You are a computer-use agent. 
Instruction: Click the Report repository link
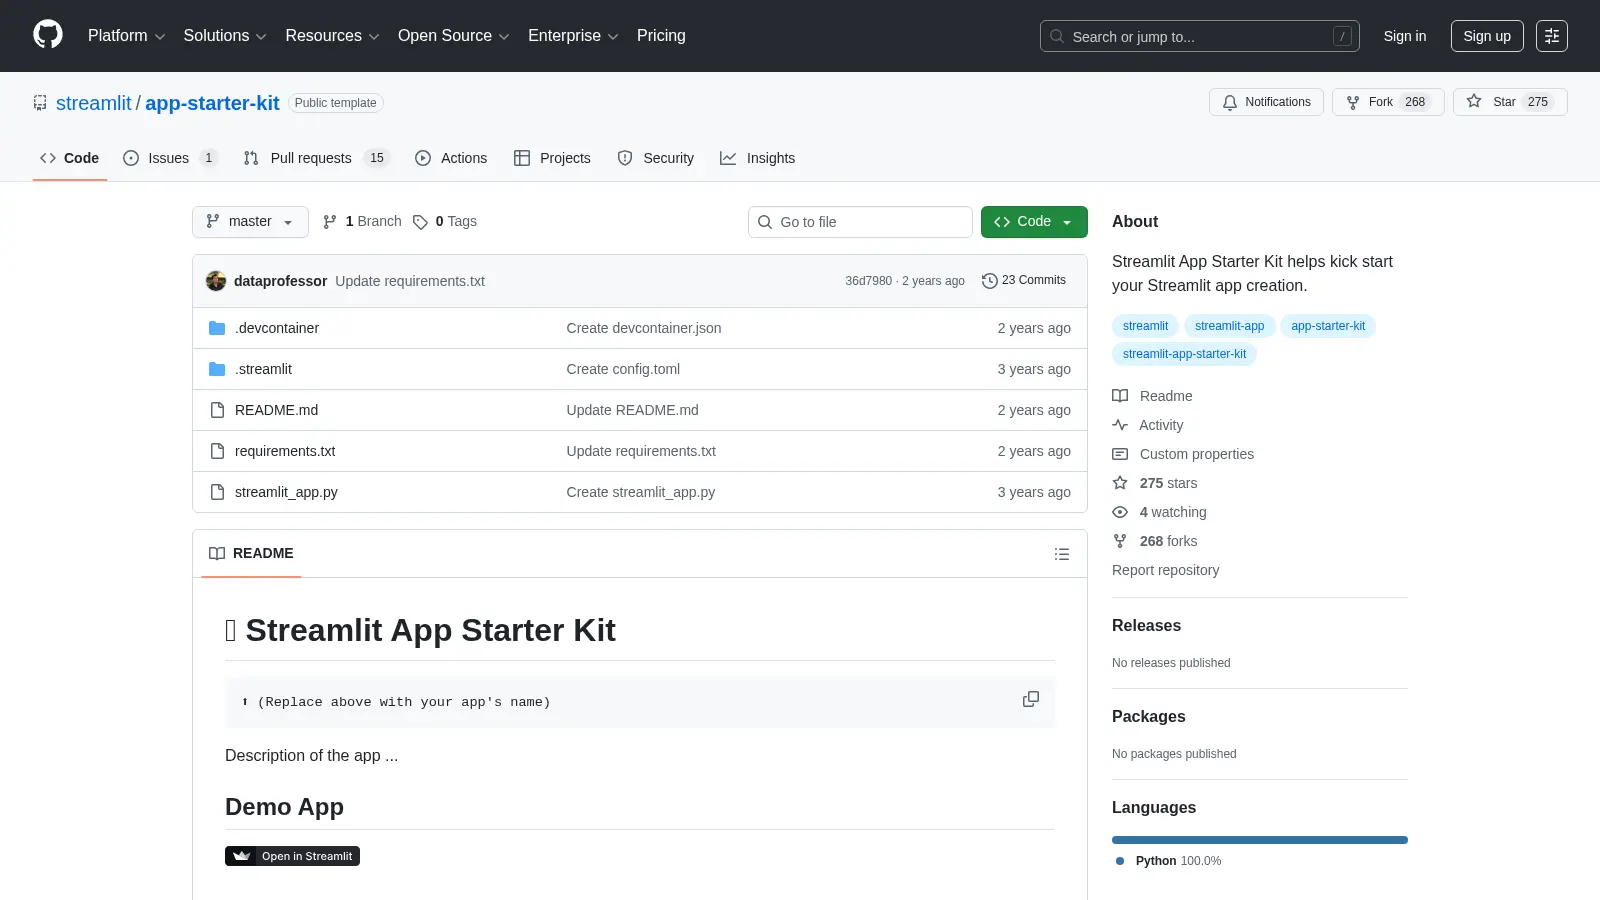[x=1166, y=570]
